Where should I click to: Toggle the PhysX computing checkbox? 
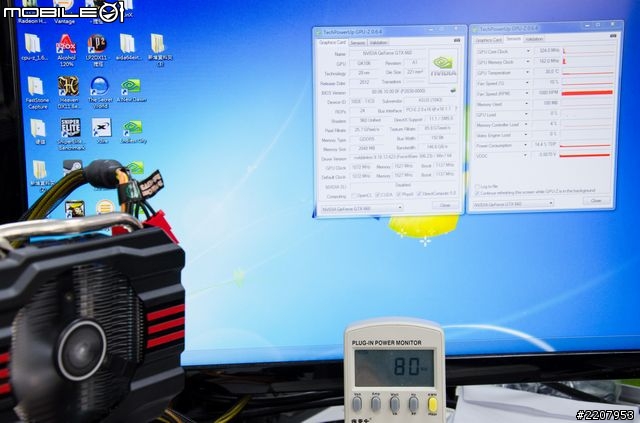coord(398,195)
